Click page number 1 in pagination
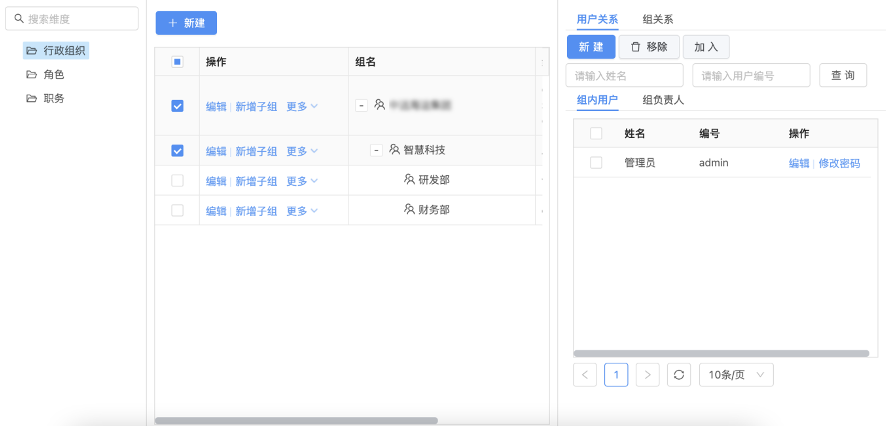Screen dimensions: 890x426 point(616,375)
